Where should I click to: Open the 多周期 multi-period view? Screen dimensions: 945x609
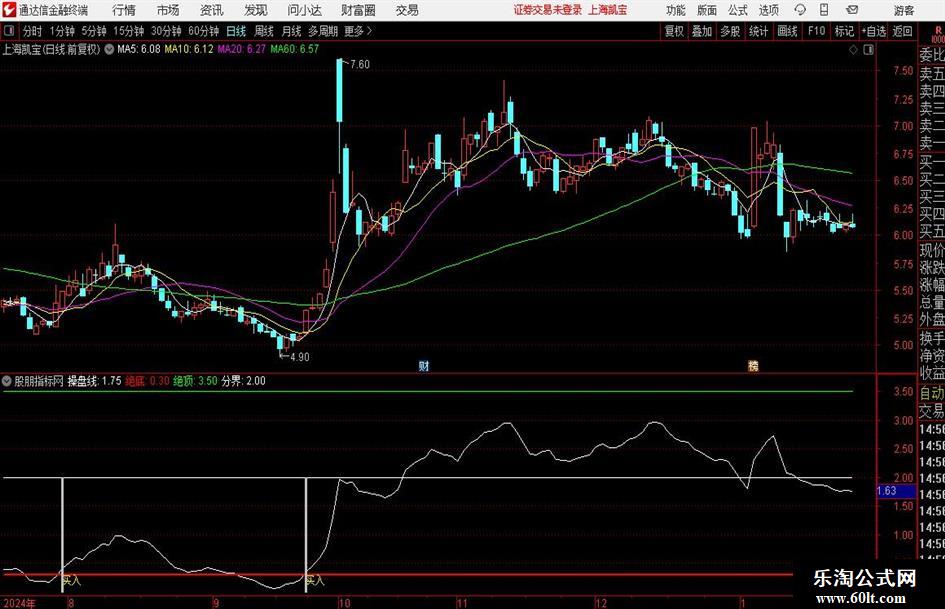[x=323, y=31]
